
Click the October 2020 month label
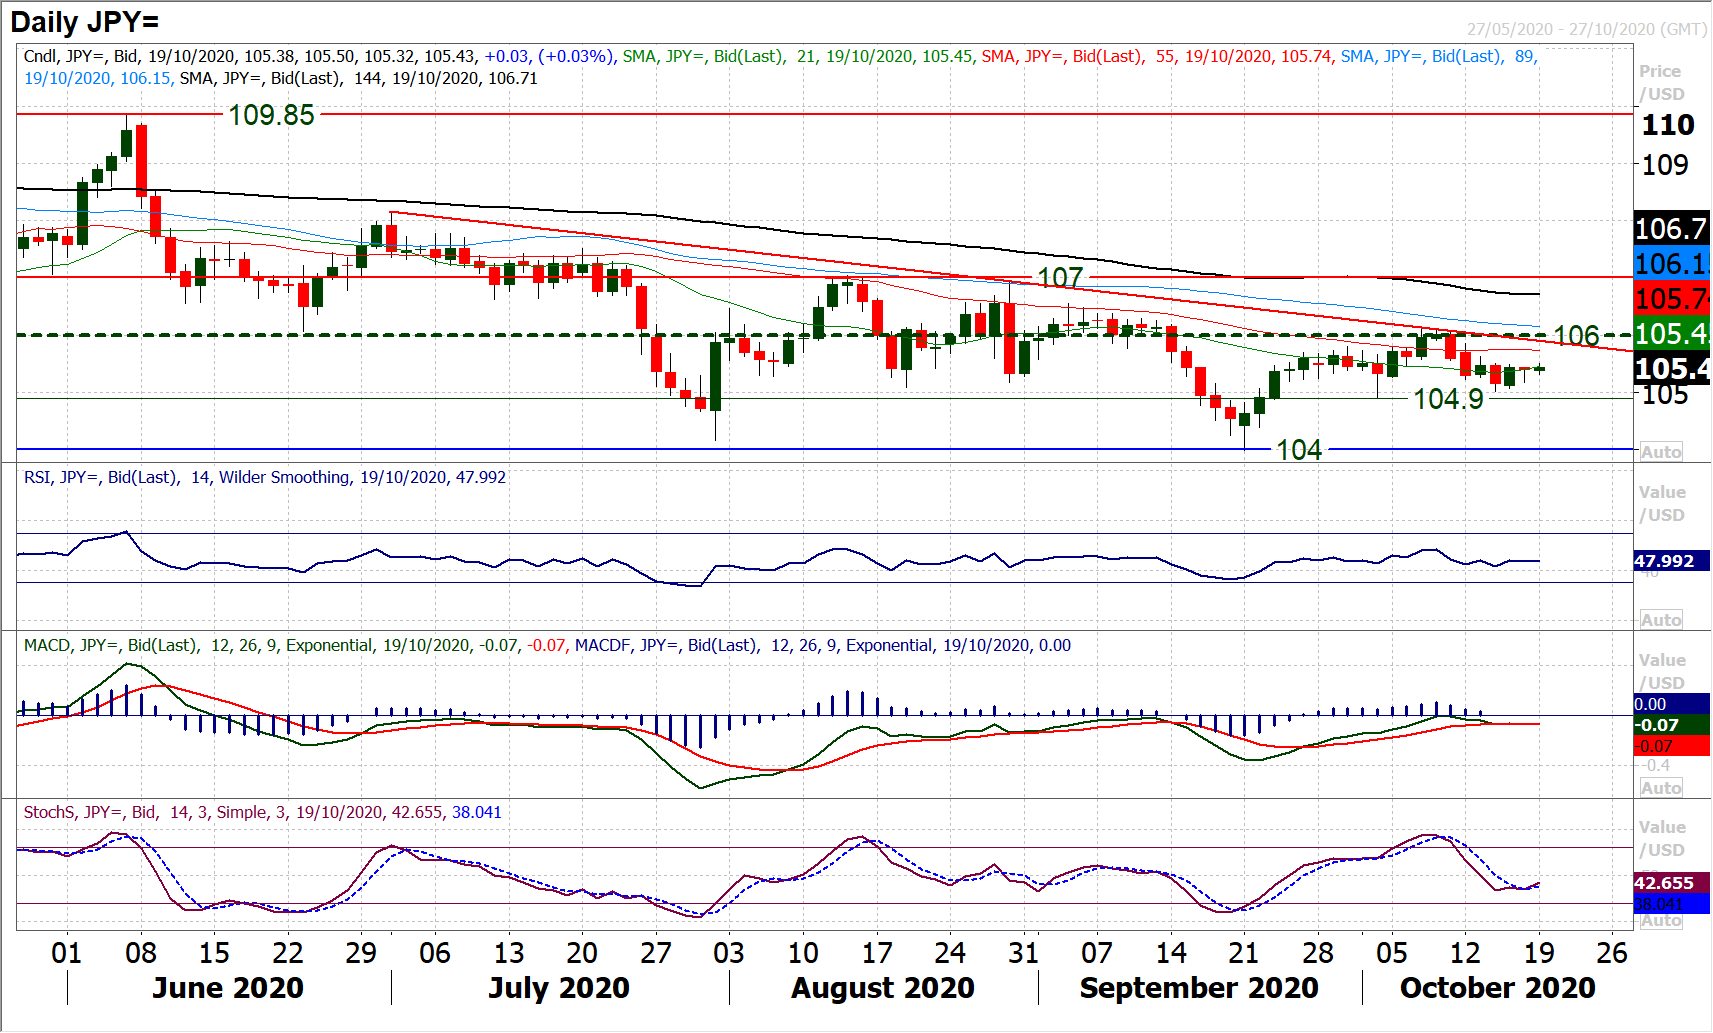click(x=1497, y=988)
